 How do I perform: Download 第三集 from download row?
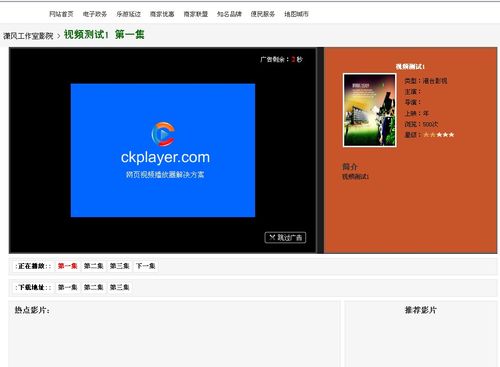[x=119, y=287]
